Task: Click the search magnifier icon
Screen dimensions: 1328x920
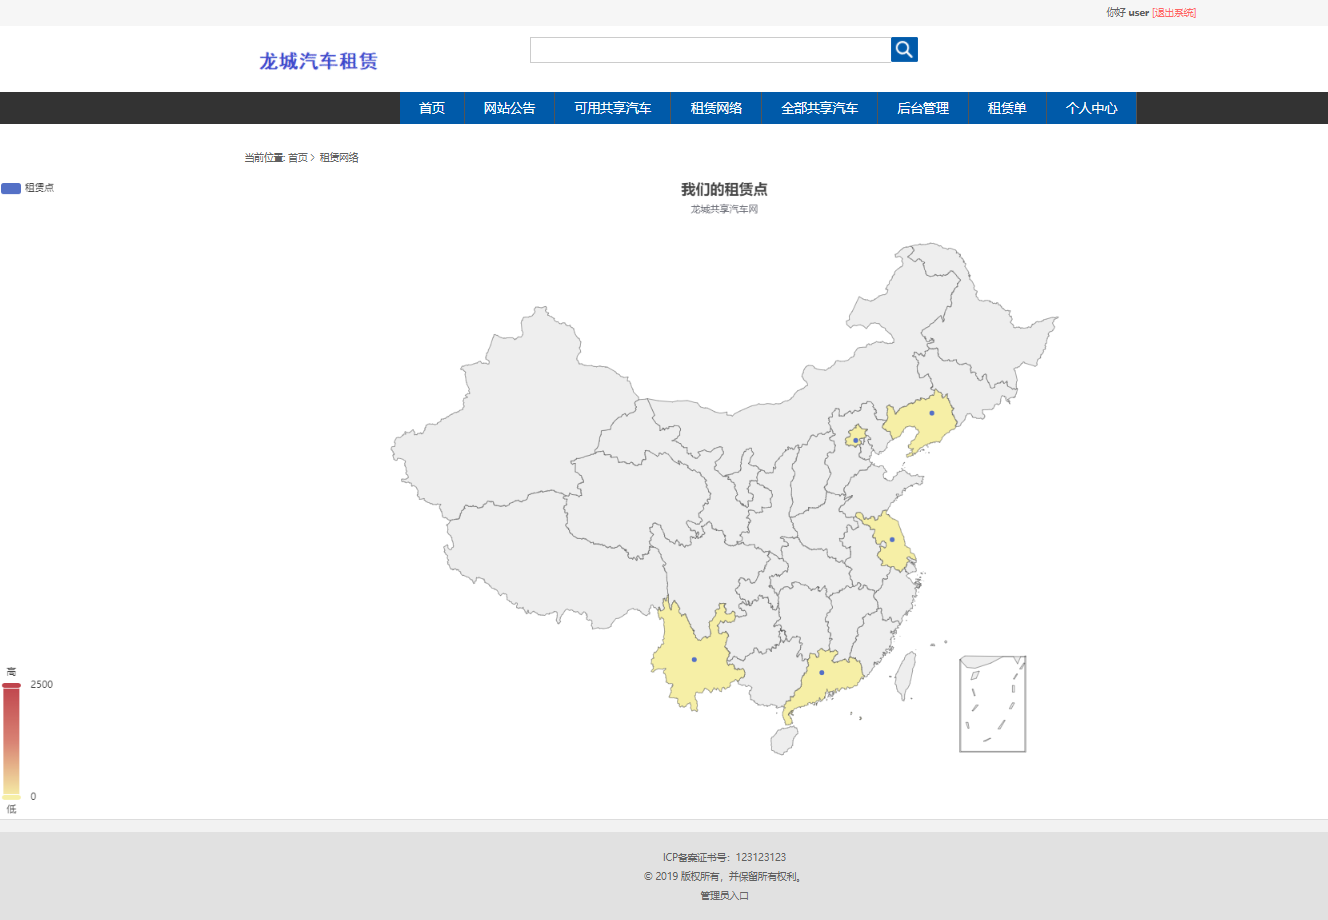Action: pyautogui.click(x=903, y=48)
